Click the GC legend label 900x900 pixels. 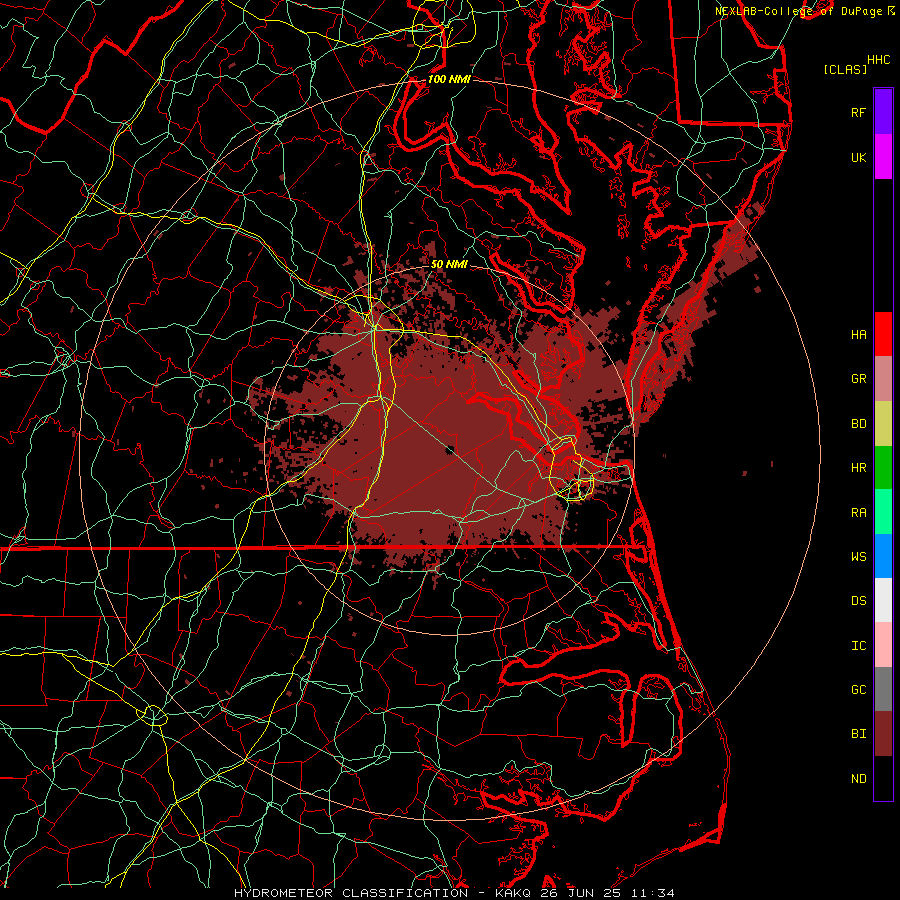pyautogui.click(x=858, y=690)
